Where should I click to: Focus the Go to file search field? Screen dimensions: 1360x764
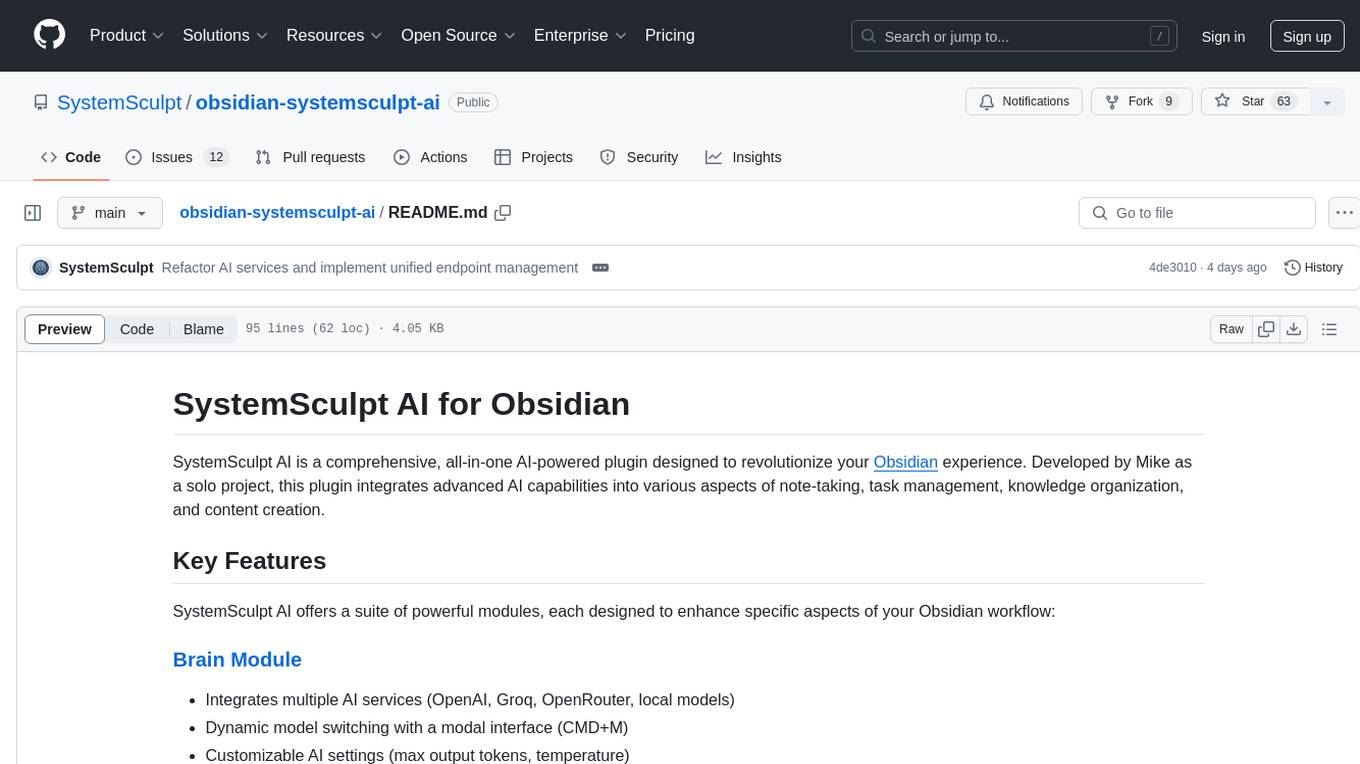coord(1197,213)
